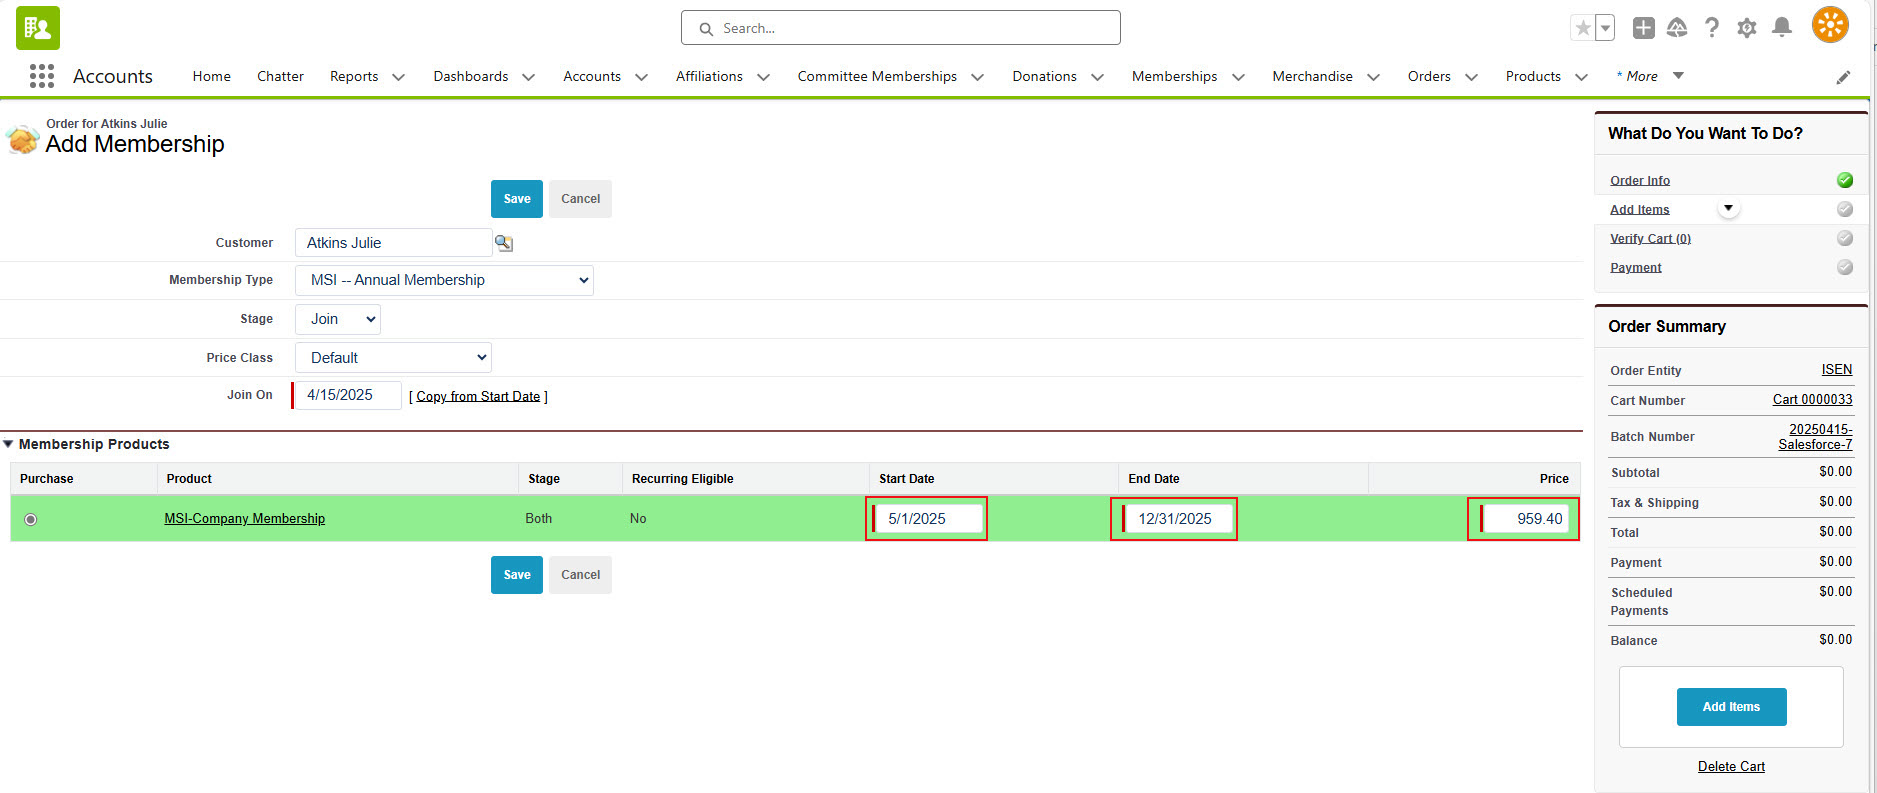1877x793 pixels.
Task: Open the notifications bell
Action: 1781,28
